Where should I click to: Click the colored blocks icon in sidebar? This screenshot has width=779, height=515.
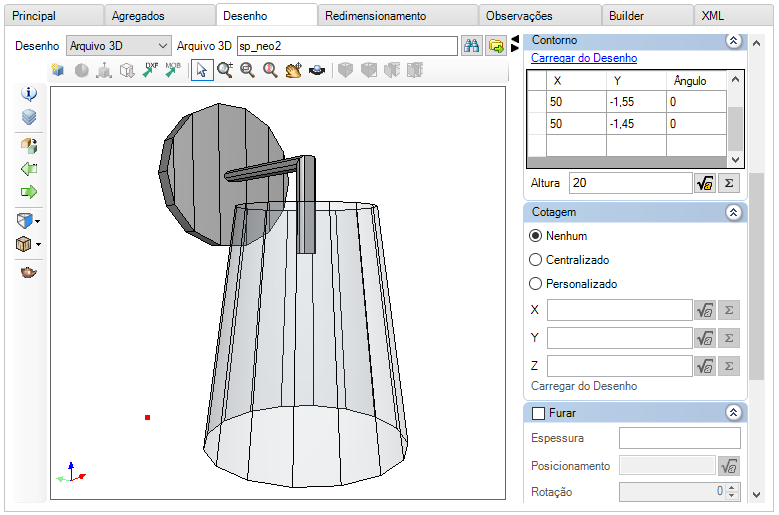pos(29,146)
